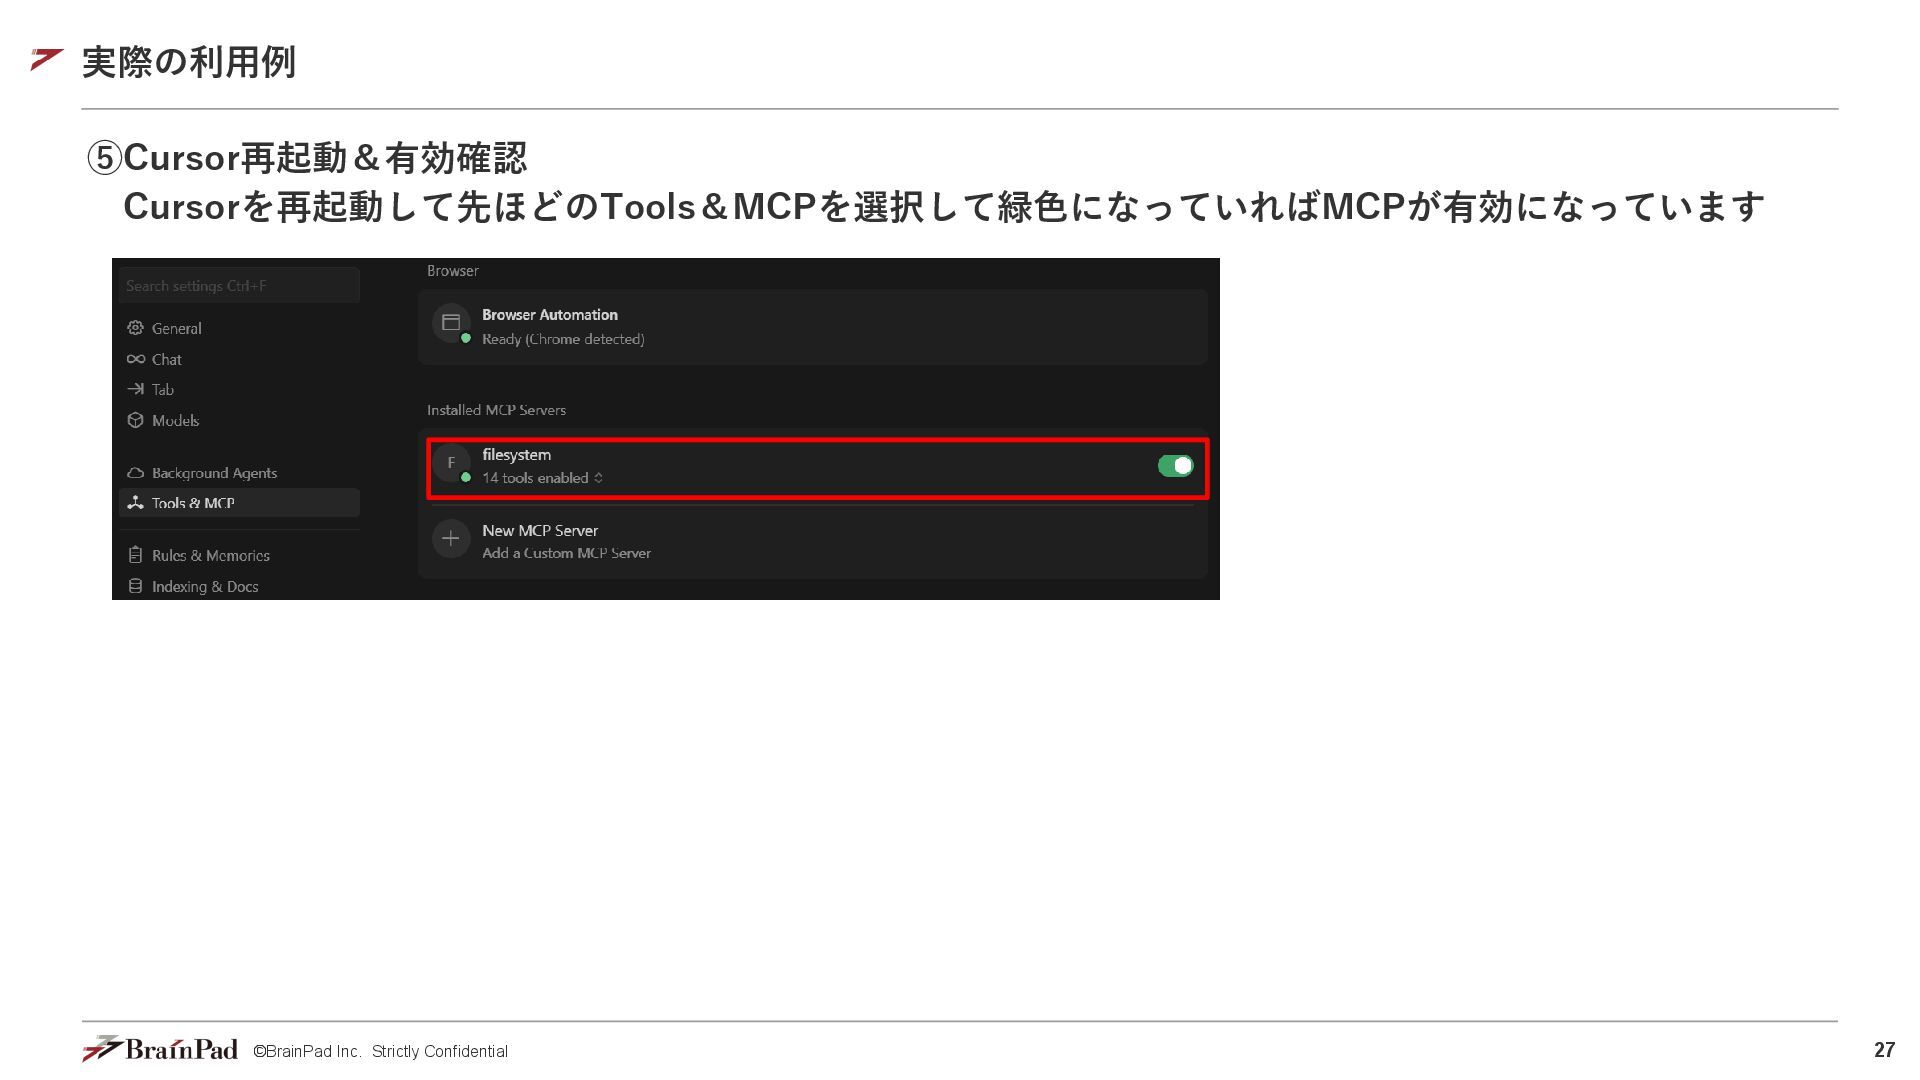1920x1080 pixels.
Task: Toggle the filesystem MCP server switch
Action: 1175,466
